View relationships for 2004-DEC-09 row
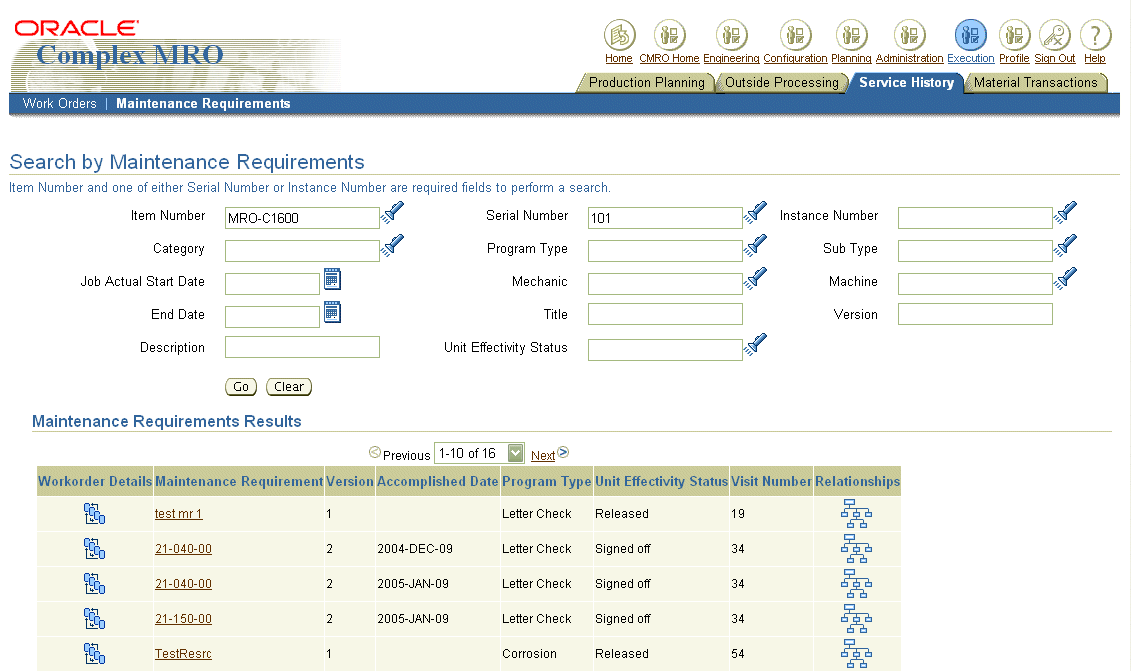Viewport: 1131px width, 671px height. [x=856, y=549]
